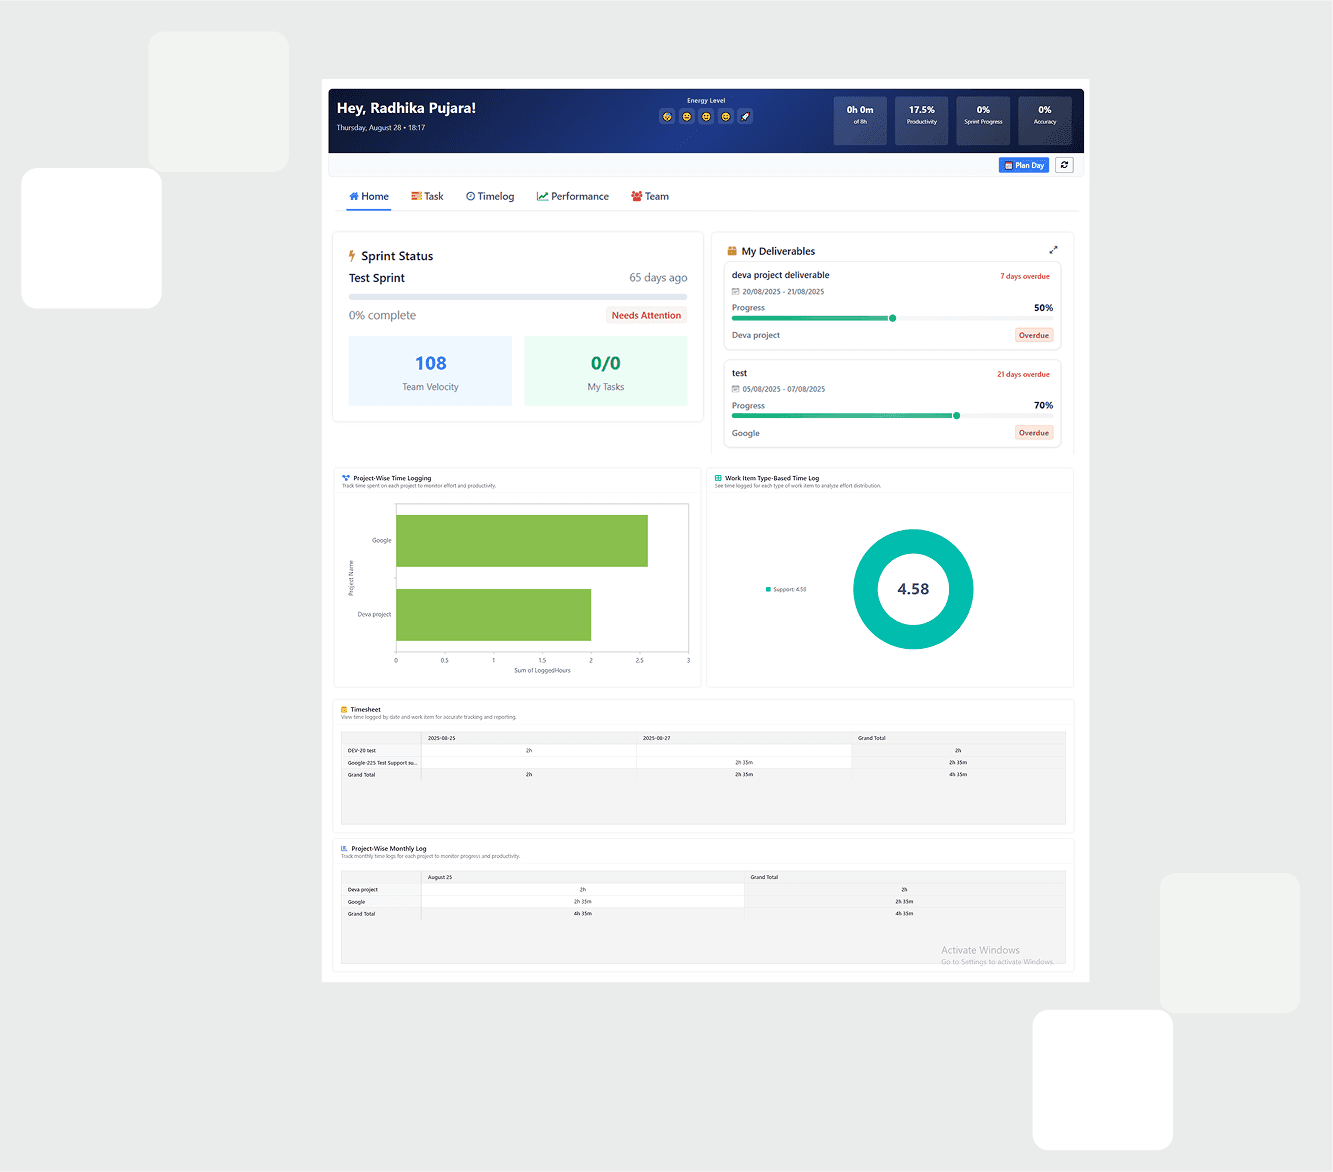Click the Needs Attention badge

[646, 315]
